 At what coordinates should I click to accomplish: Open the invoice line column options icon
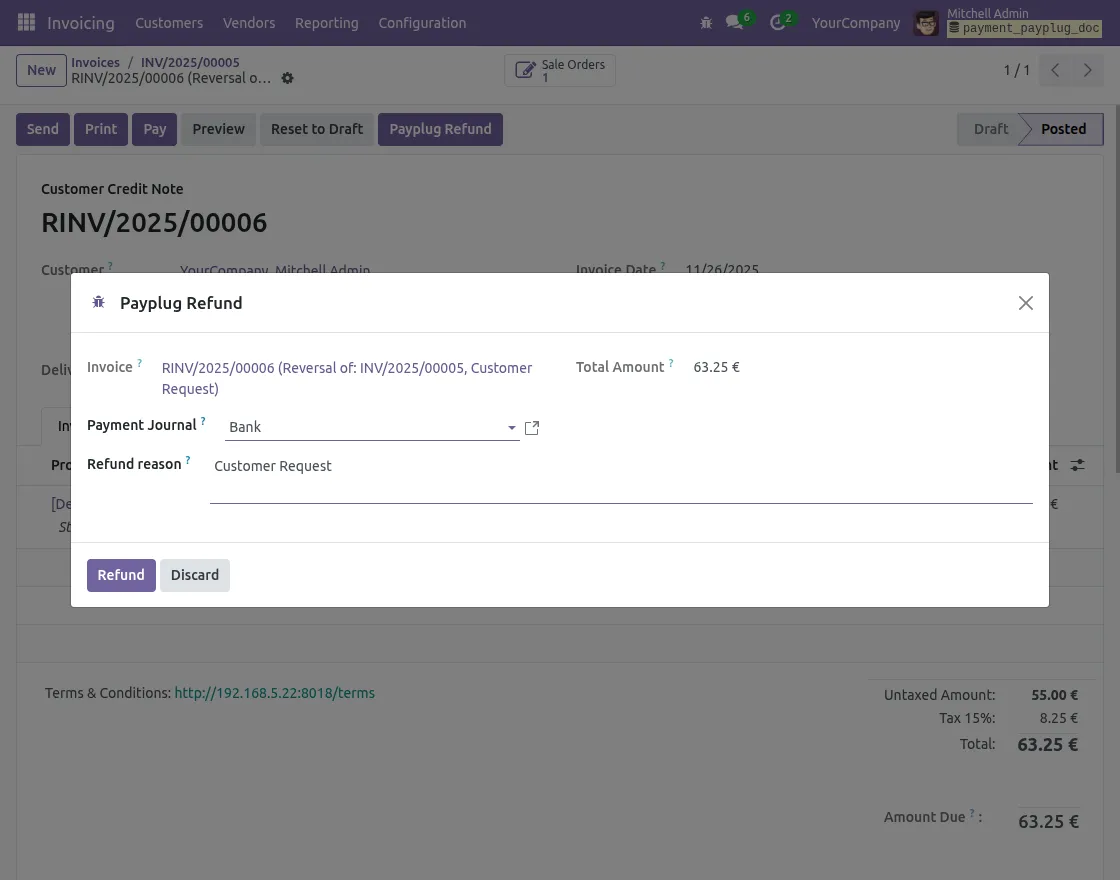point(1077,465)
